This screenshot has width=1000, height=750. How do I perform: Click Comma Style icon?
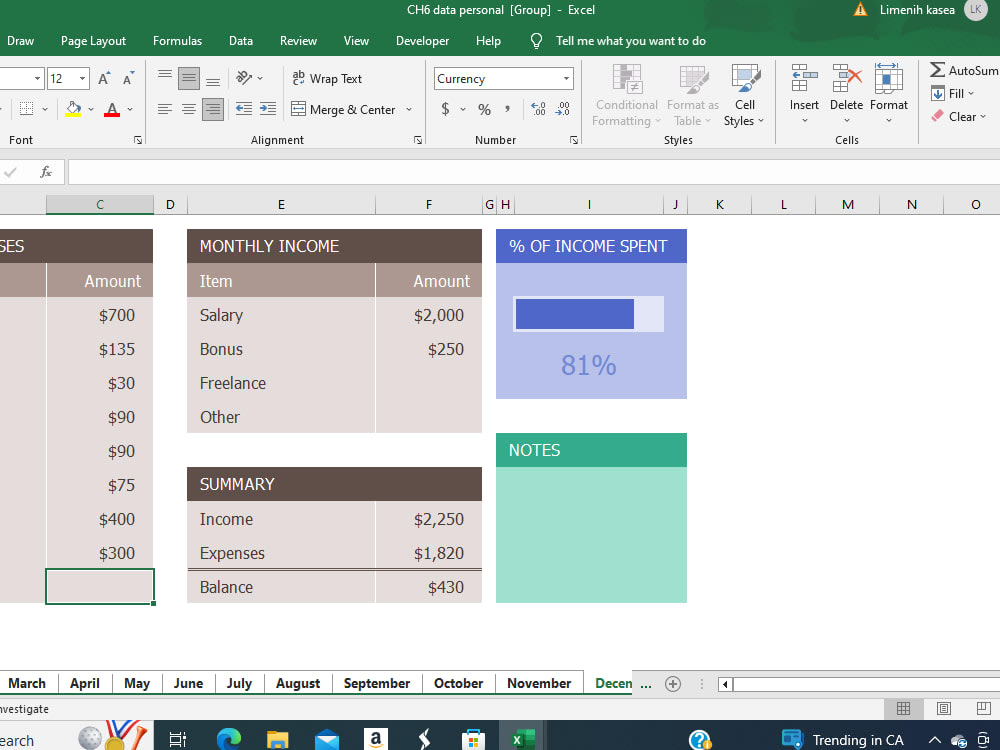point(508,109)
